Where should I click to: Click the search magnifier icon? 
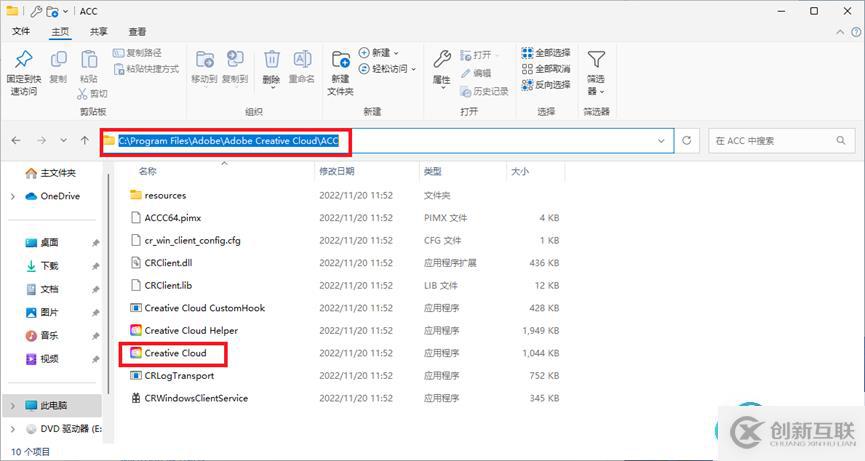point(841,141)
